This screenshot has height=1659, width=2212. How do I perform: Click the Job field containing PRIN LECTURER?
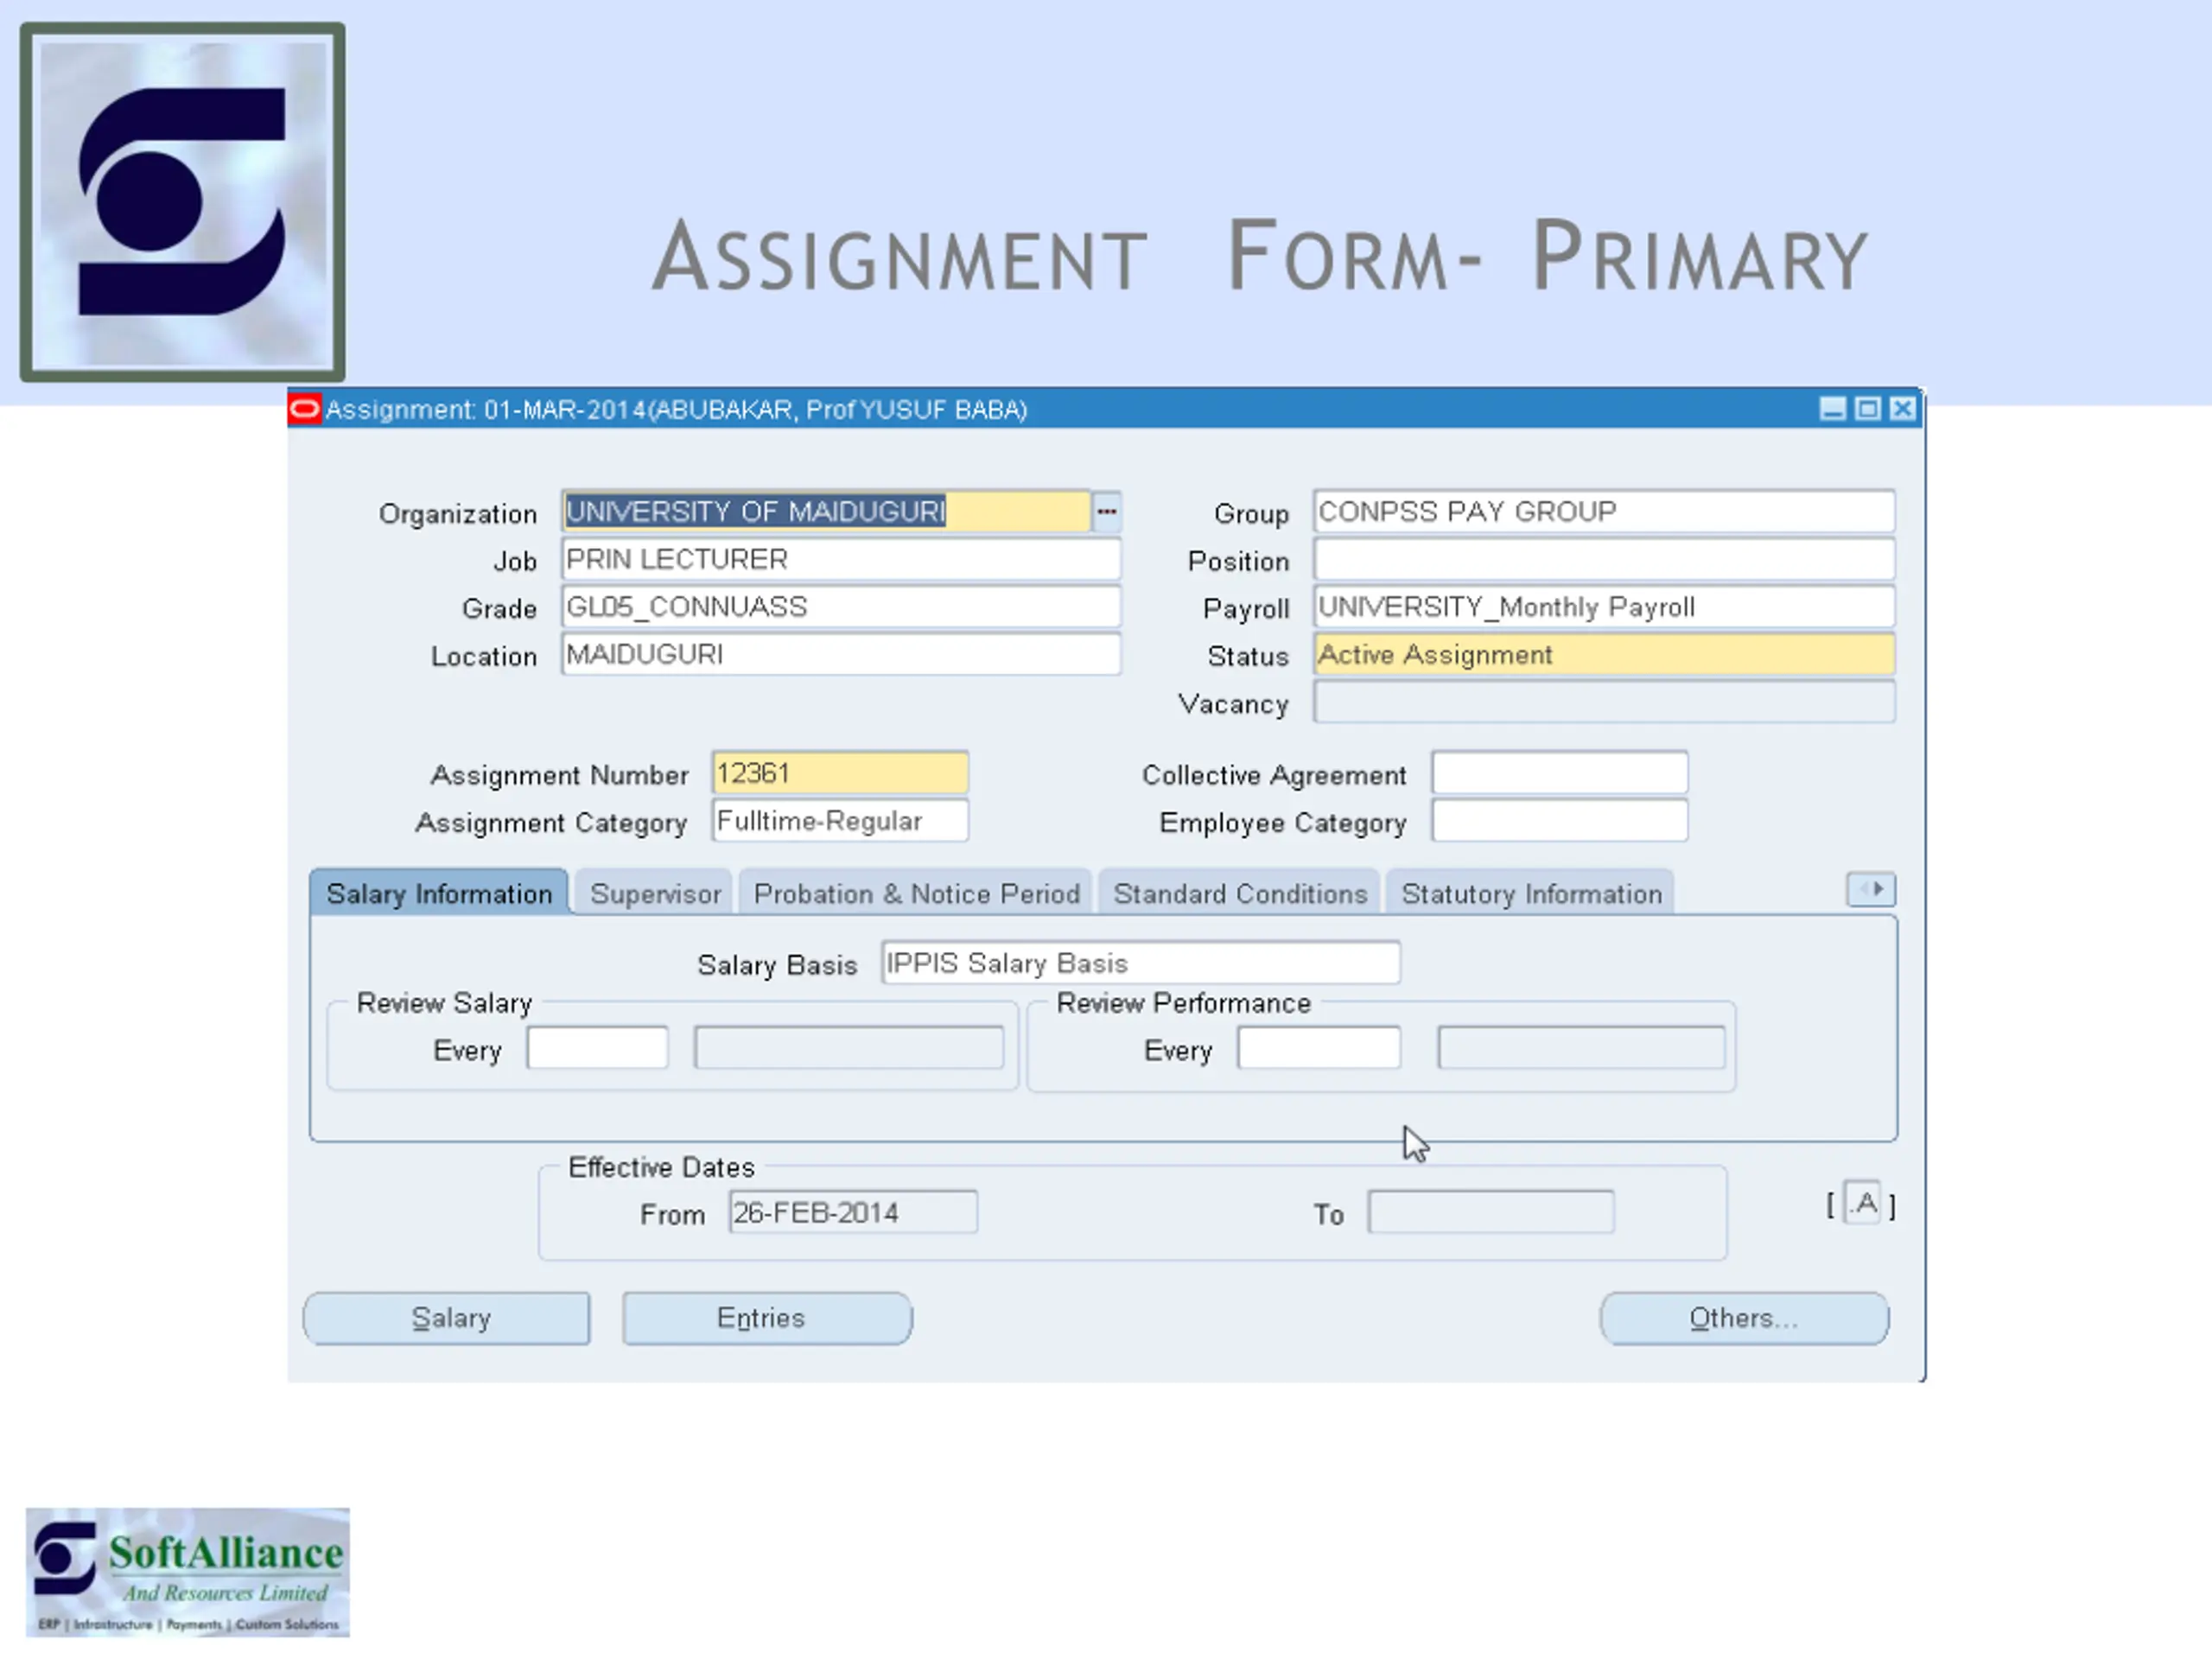[x=841, y=559]
